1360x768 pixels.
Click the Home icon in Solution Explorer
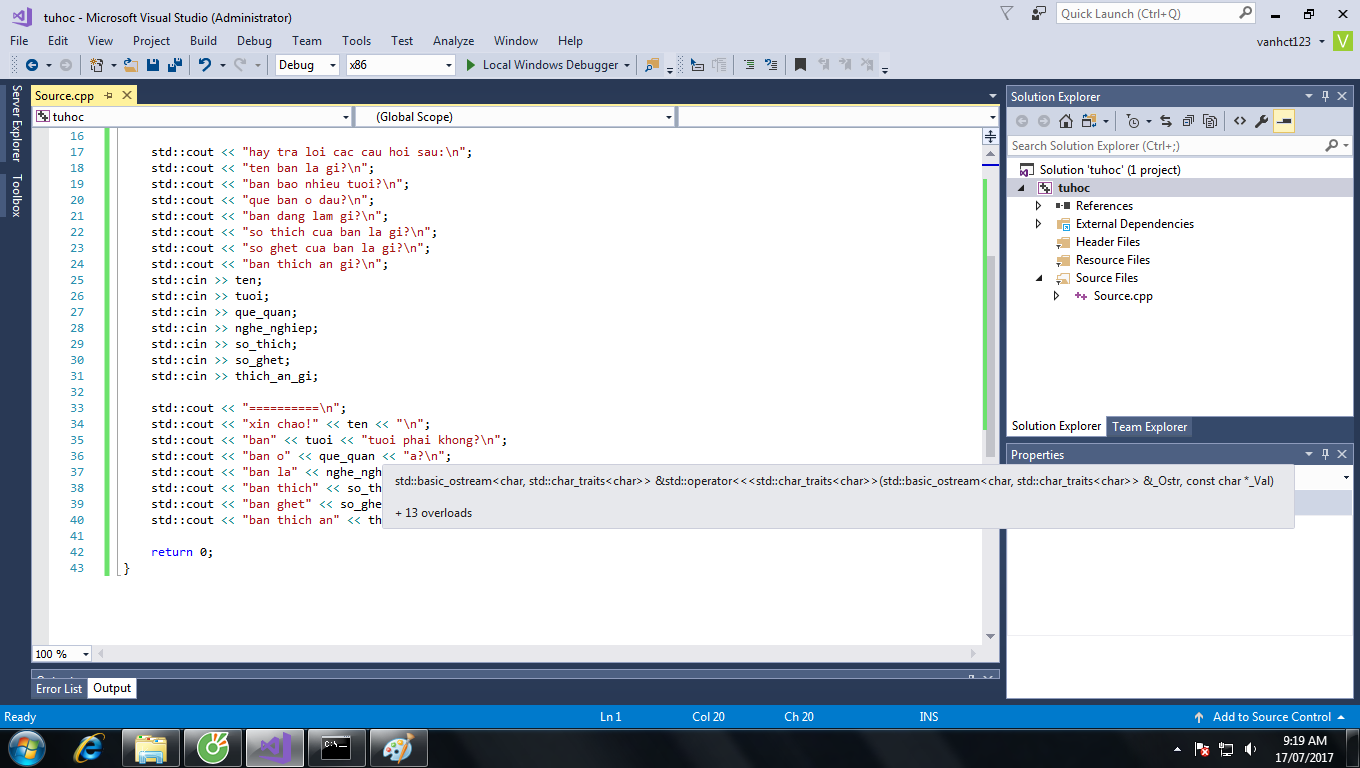1066,121
